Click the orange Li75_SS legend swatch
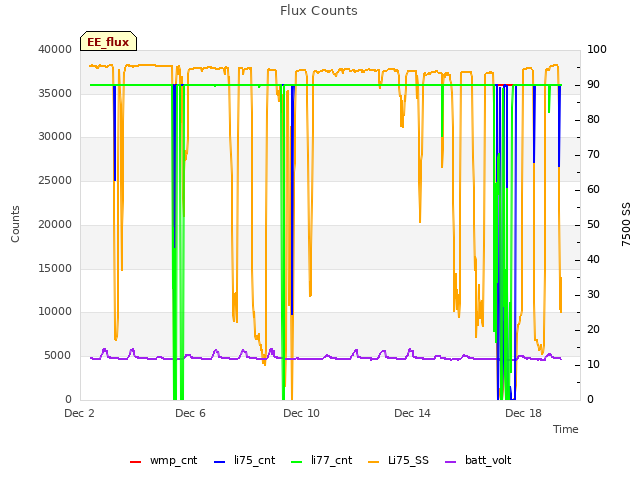The height and width of the screenshot is (480, 640). (373, 462)
